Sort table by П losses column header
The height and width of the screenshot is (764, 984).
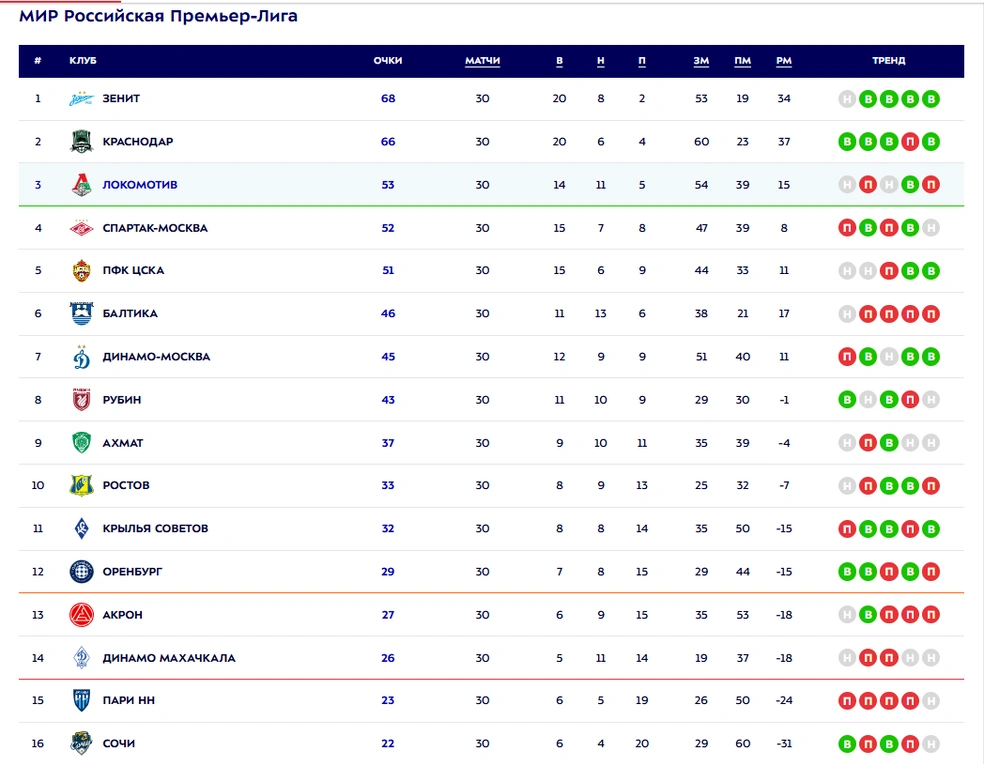click(642, 61)
